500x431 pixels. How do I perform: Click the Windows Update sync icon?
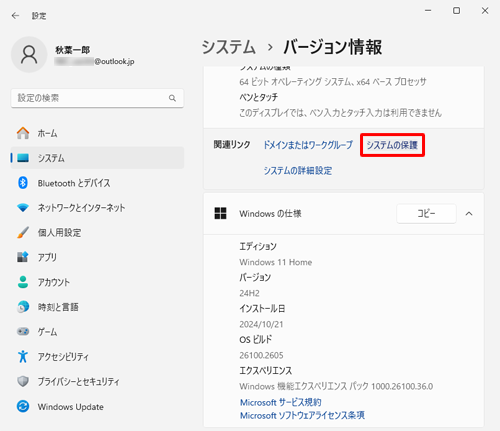tap(23, 406)
